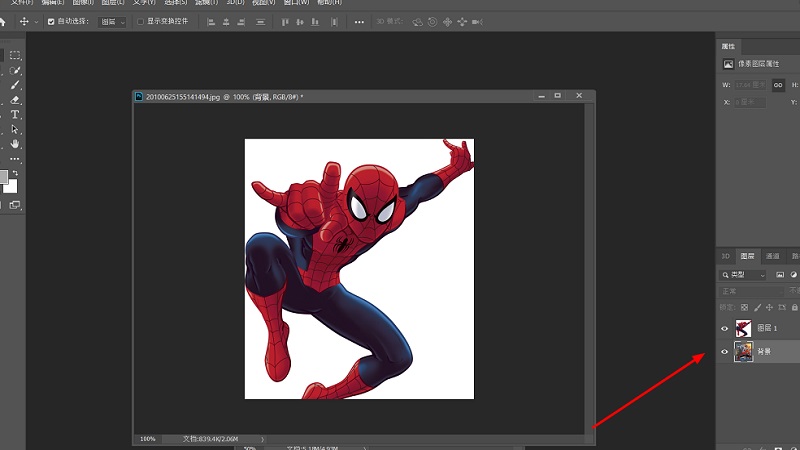Screen dimensions: 800x450
Task: Switch to the 图层 Layers tab
Action: [747, 256]
